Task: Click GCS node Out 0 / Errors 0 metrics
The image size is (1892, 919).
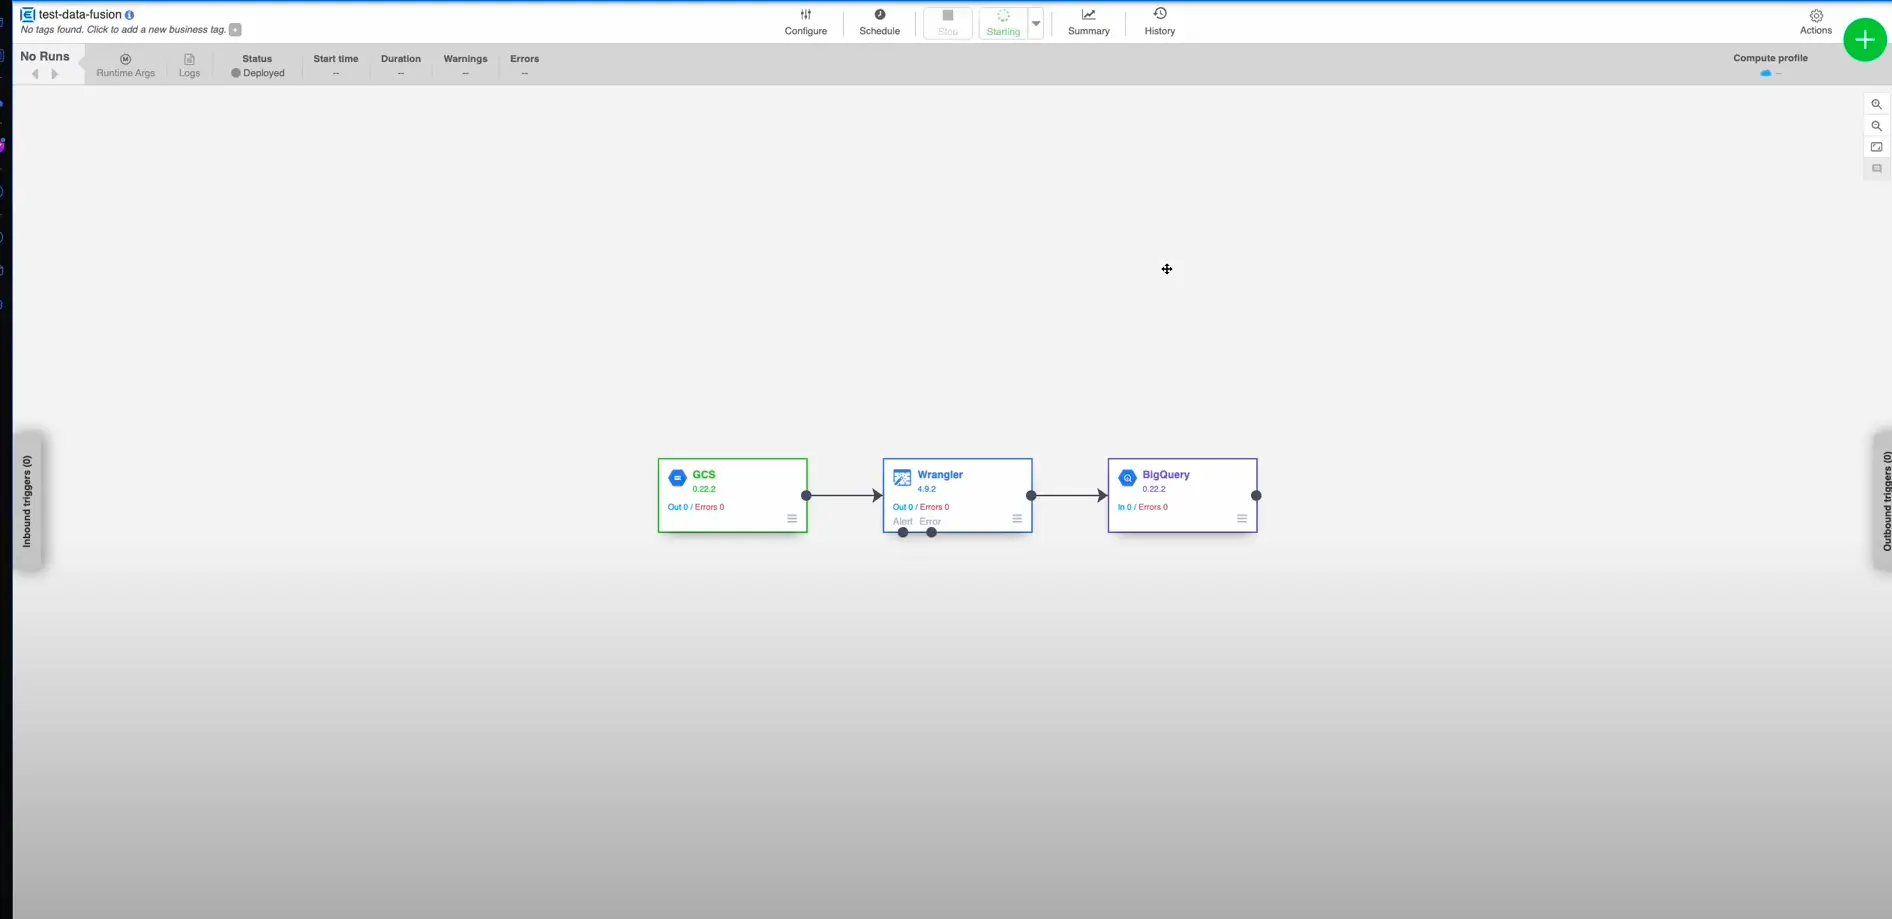Action: (696, 507)
